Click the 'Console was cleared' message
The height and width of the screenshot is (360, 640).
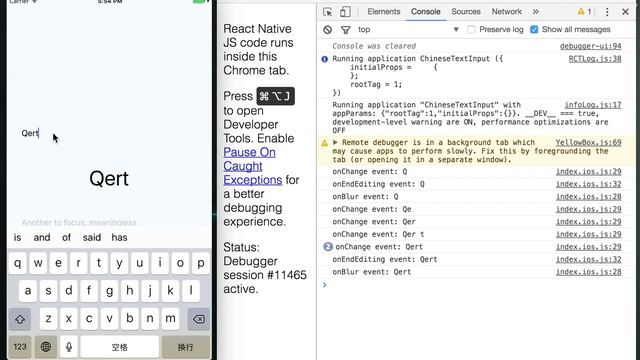tap(374, 46)
